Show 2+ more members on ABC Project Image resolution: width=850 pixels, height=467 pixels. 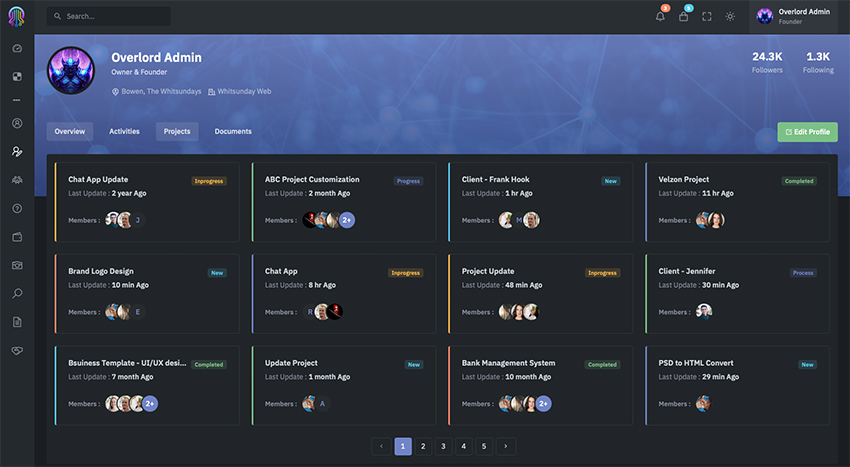(x=347, y=220)
